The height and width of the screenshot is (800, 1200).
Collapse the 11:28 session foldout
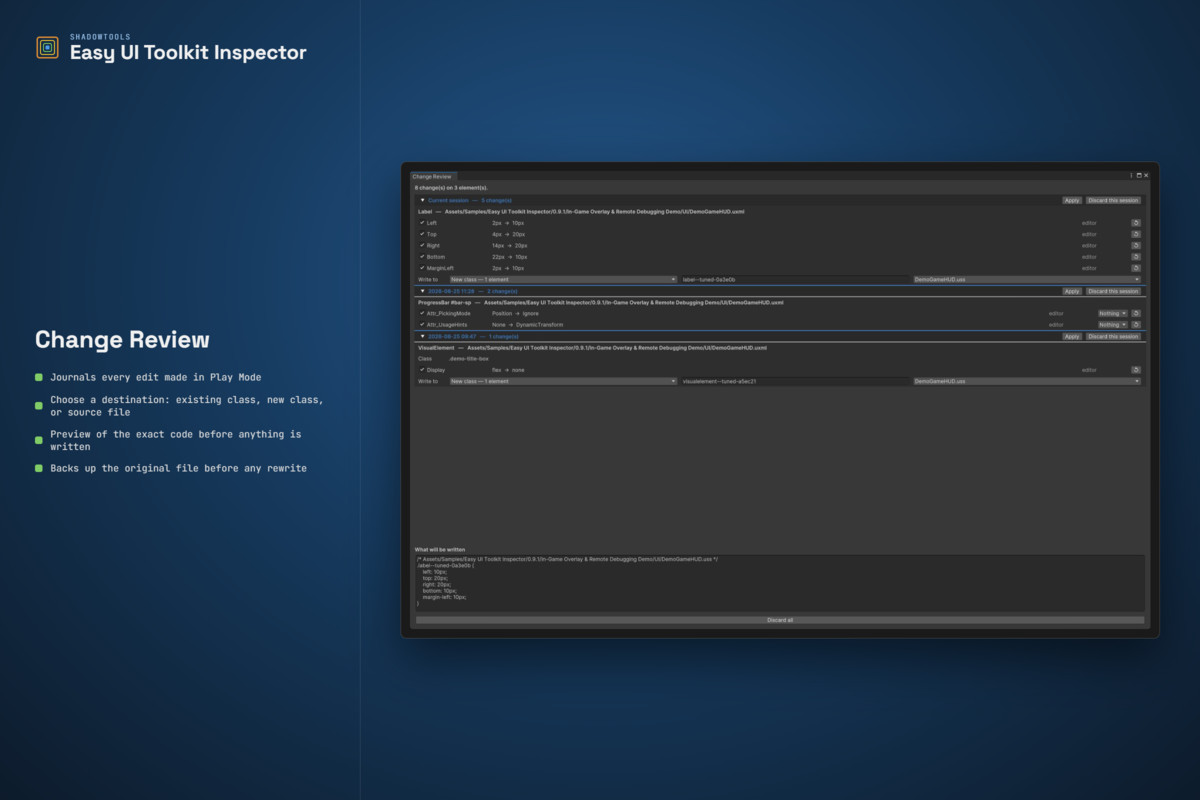pos(423,291)
